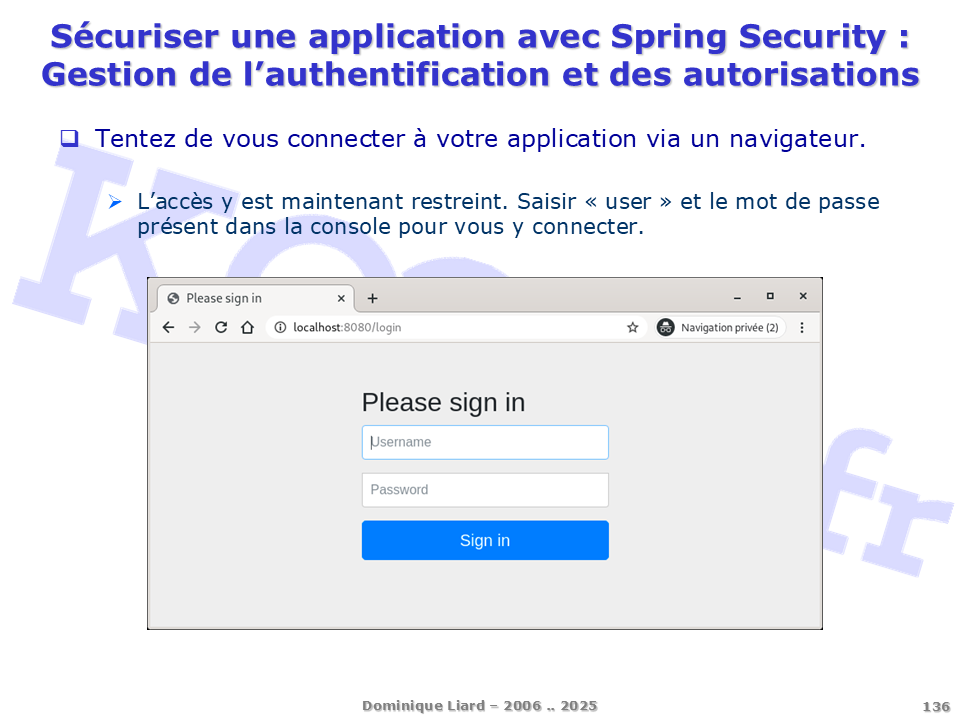Screen dimensions: 960x720
Task: Close the browser window
Action: pos(802,296)
